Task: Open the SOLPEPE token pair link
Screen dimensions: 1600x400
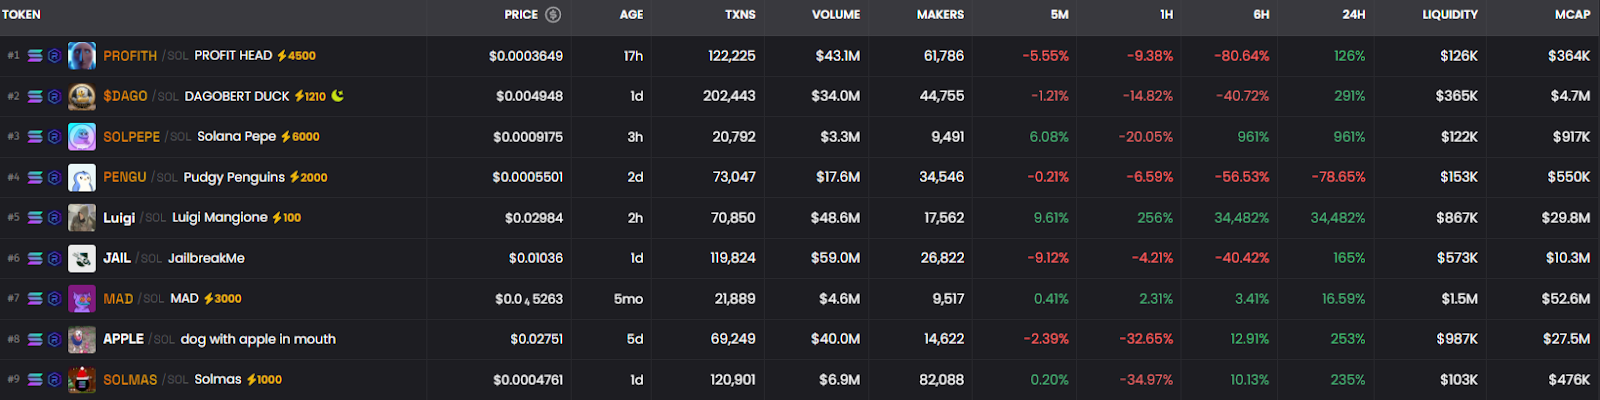Action: click(131, 137)
